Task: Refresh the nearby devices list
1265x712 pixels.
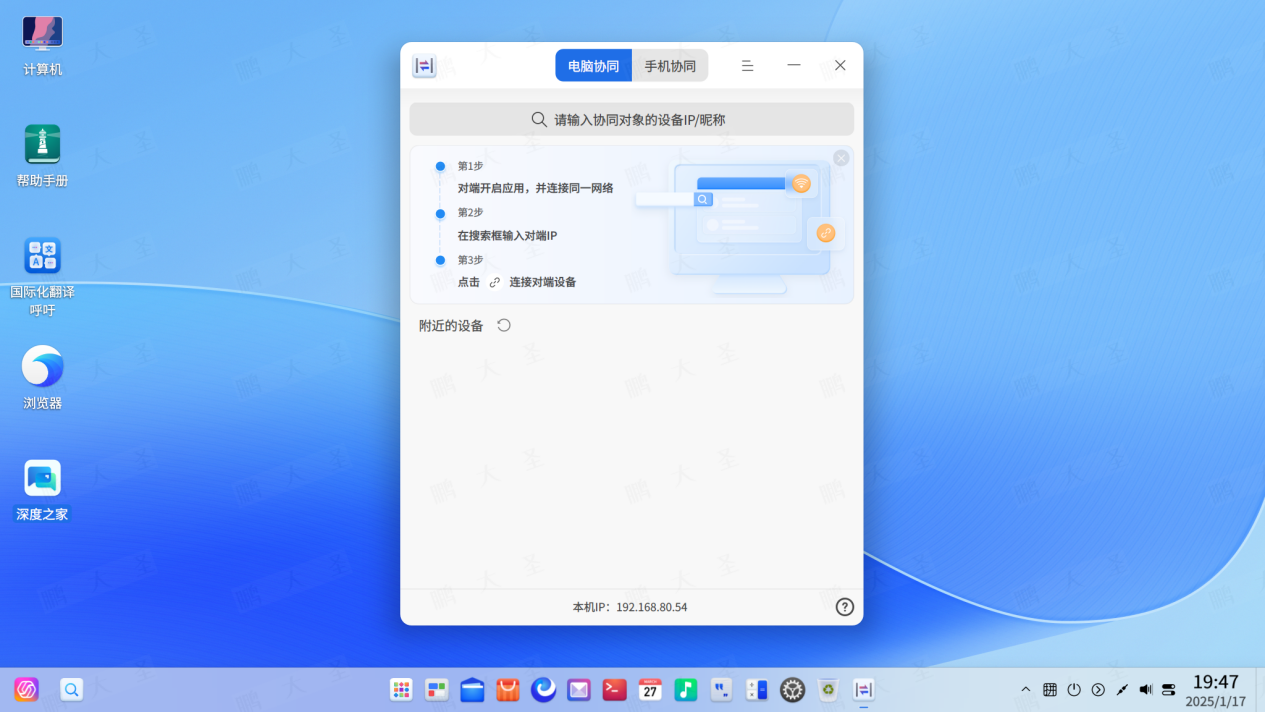Action: click(x=504, y=325)
